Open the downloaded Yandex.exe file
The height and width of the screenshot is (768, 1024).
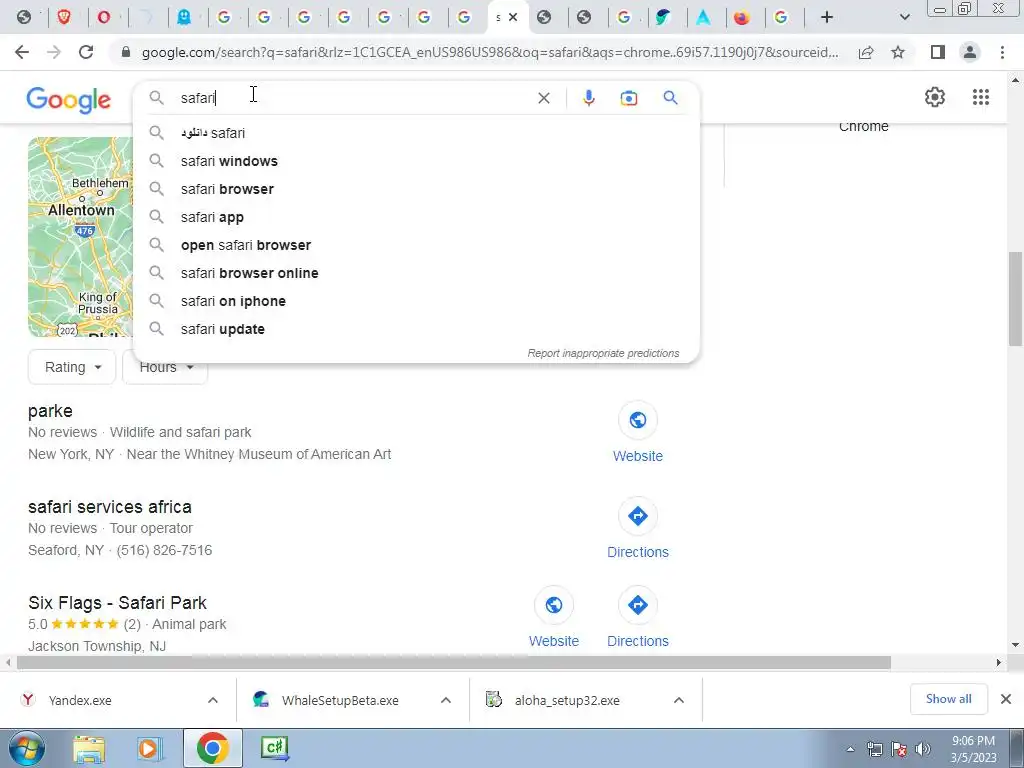(80, 700)
